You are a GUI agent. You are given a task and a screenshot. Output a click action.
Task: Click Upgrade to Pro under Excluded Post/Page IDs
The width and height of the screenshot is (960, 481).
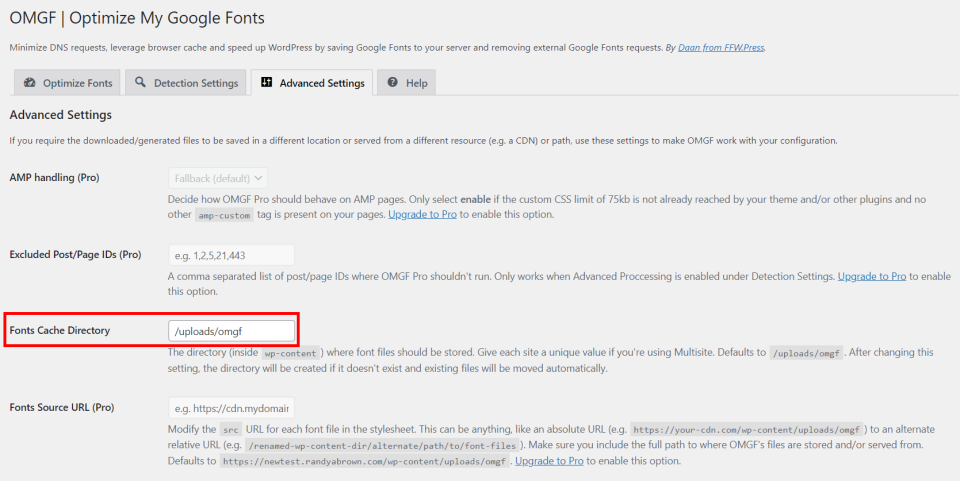(872, 276)
